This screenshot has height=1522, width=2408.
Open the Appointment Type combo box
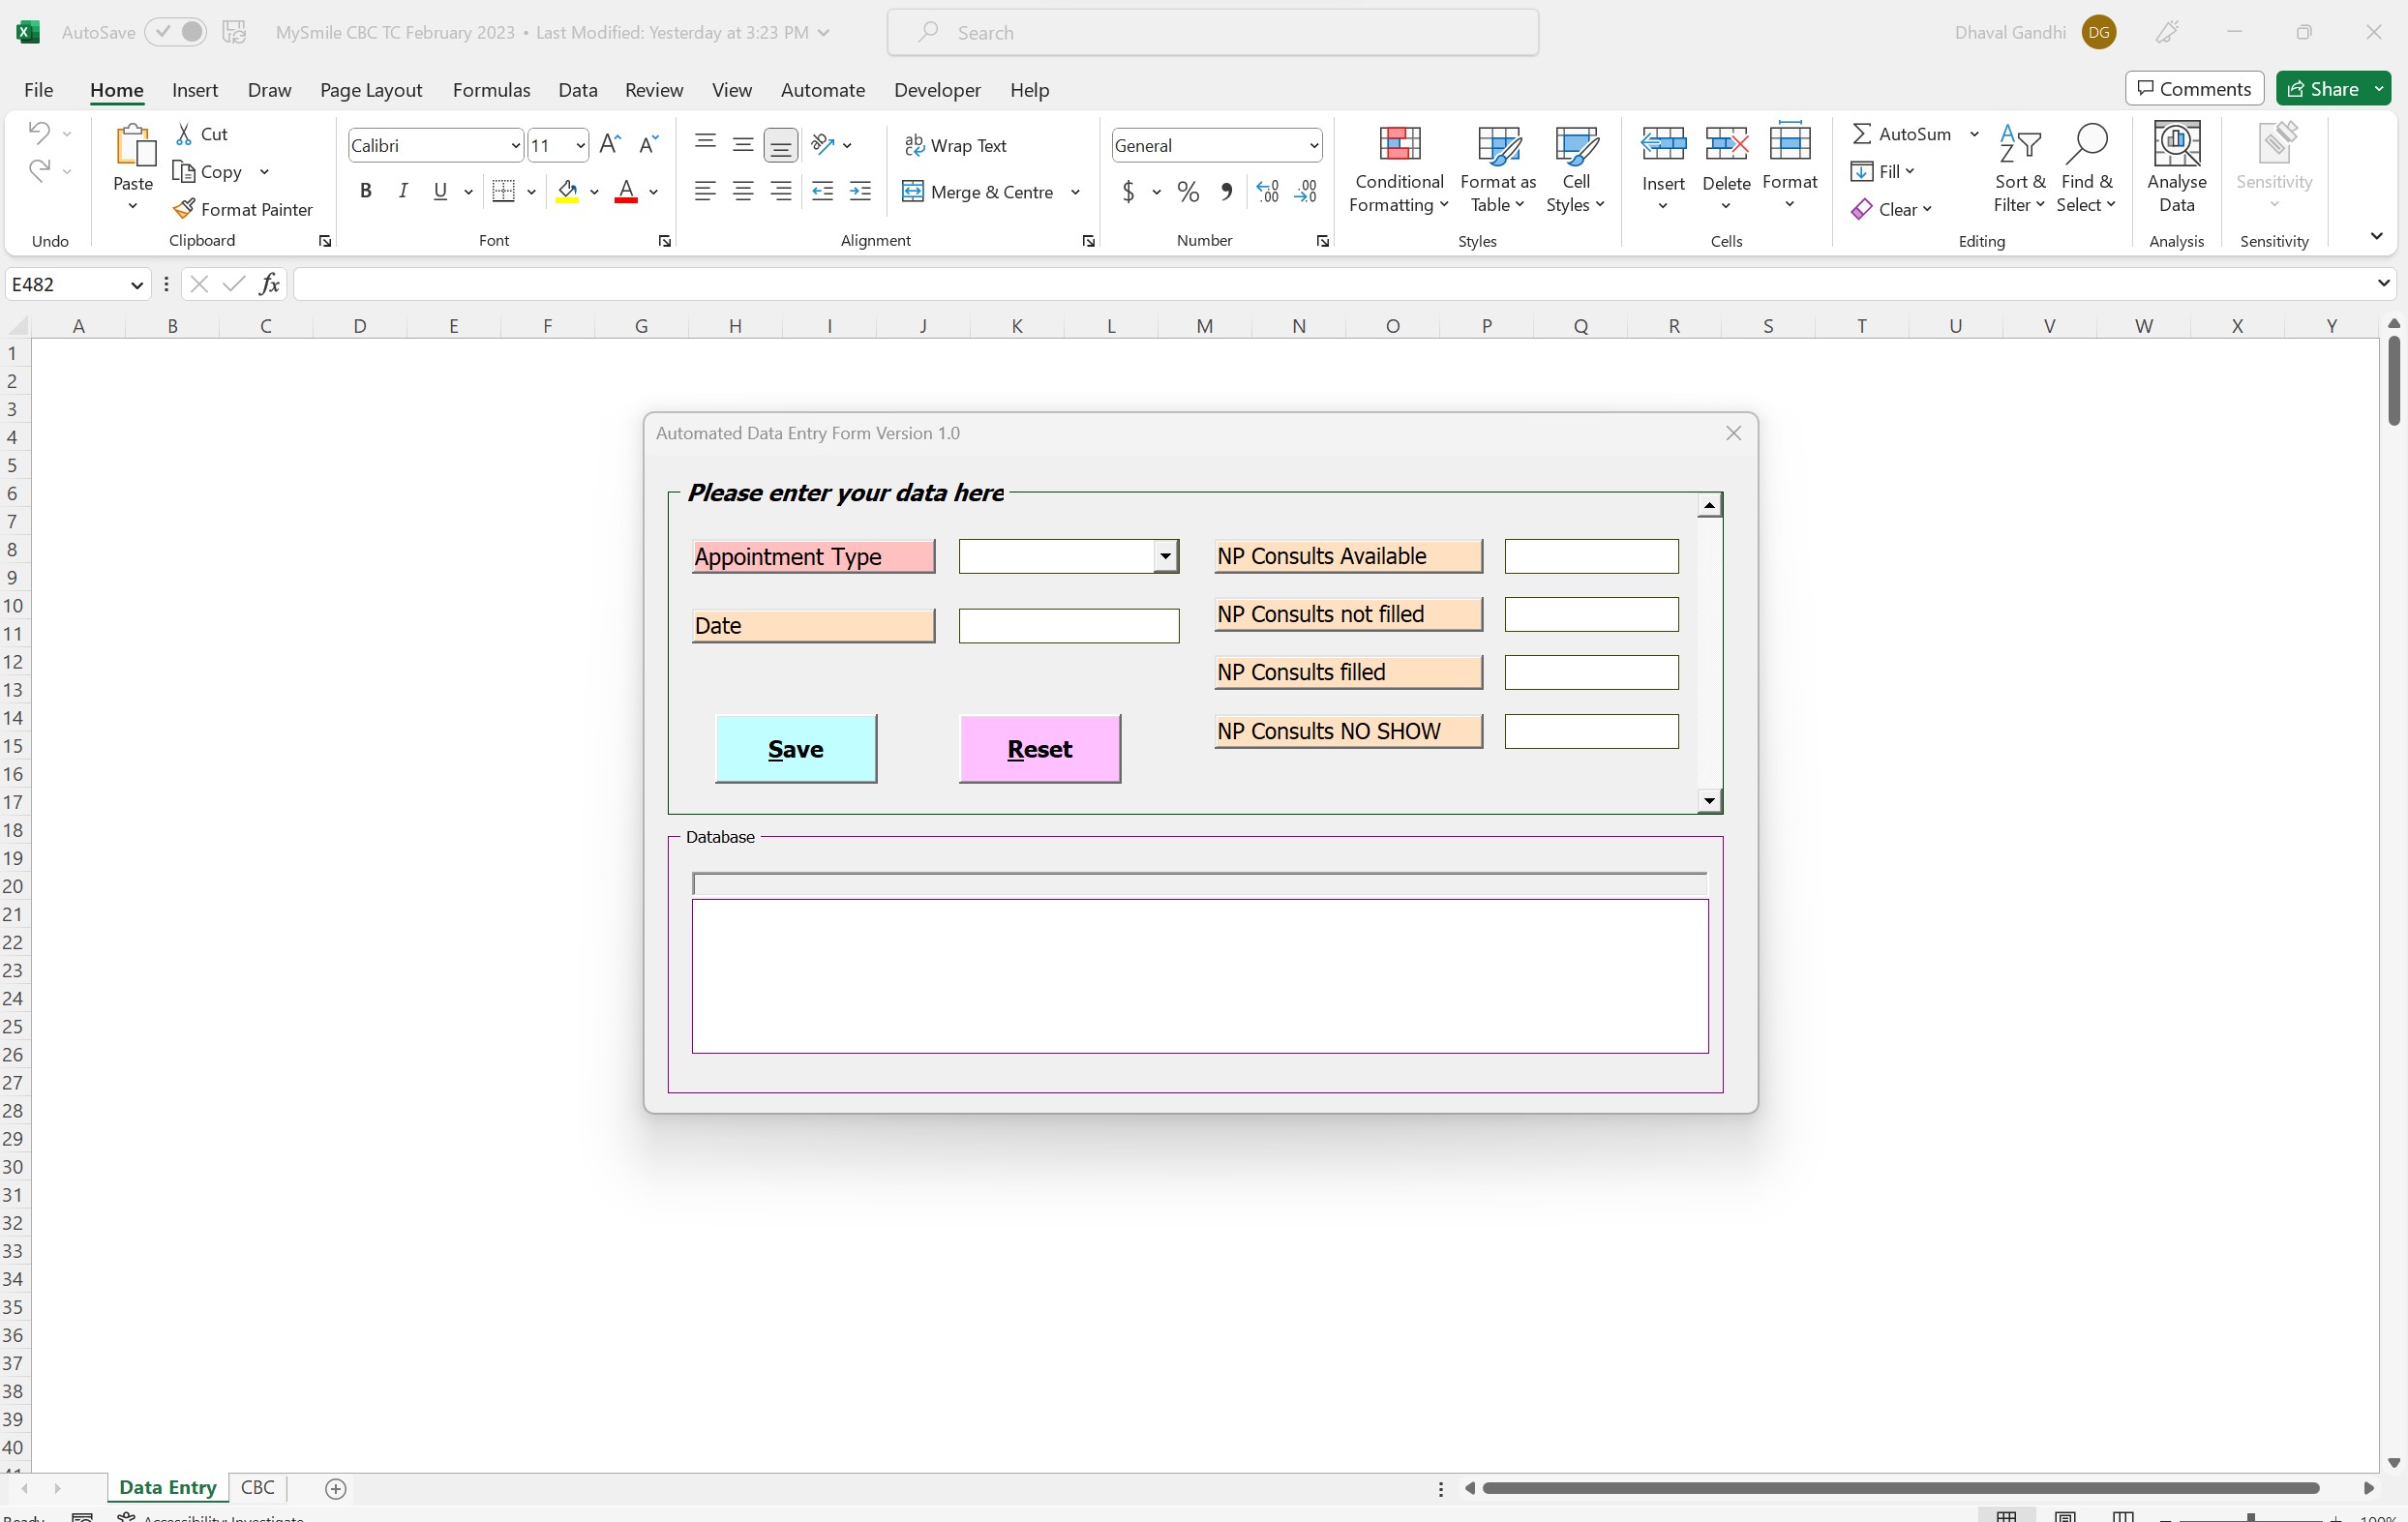1165,557
